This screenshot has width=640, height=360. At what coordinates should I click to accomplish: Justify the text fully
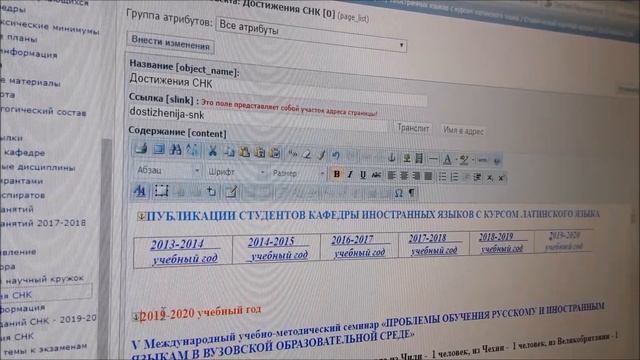click(428, 177)
